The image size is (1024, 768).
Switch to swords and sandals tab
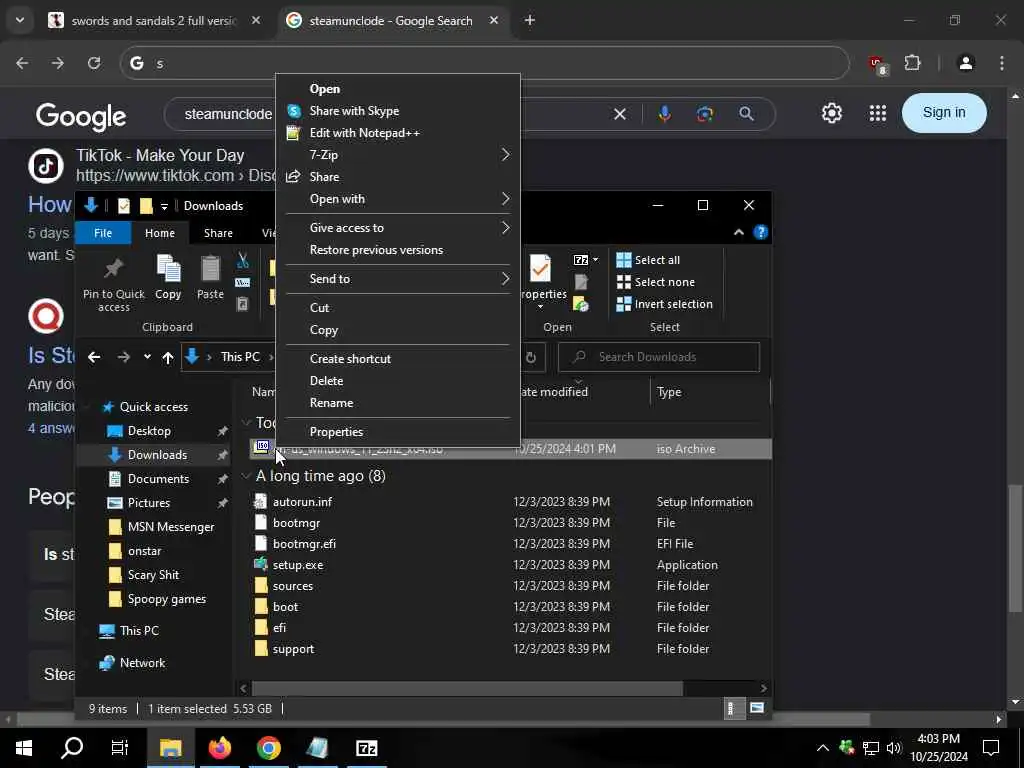(154, 21)
